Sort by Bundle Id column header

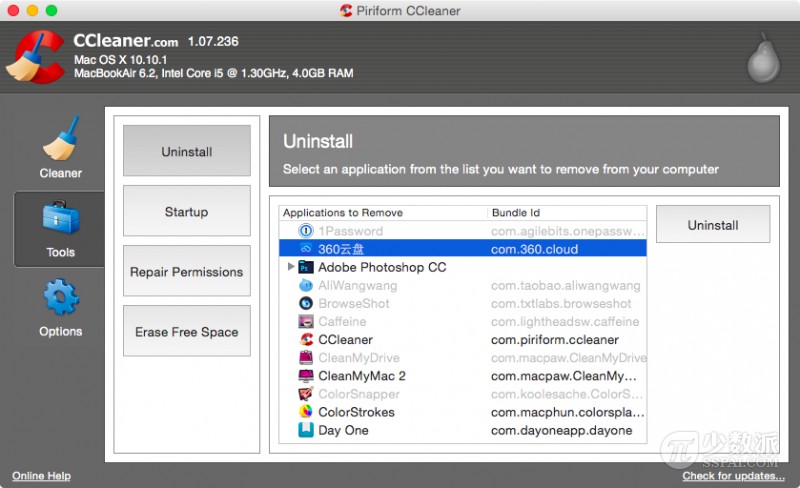(566, 213)
